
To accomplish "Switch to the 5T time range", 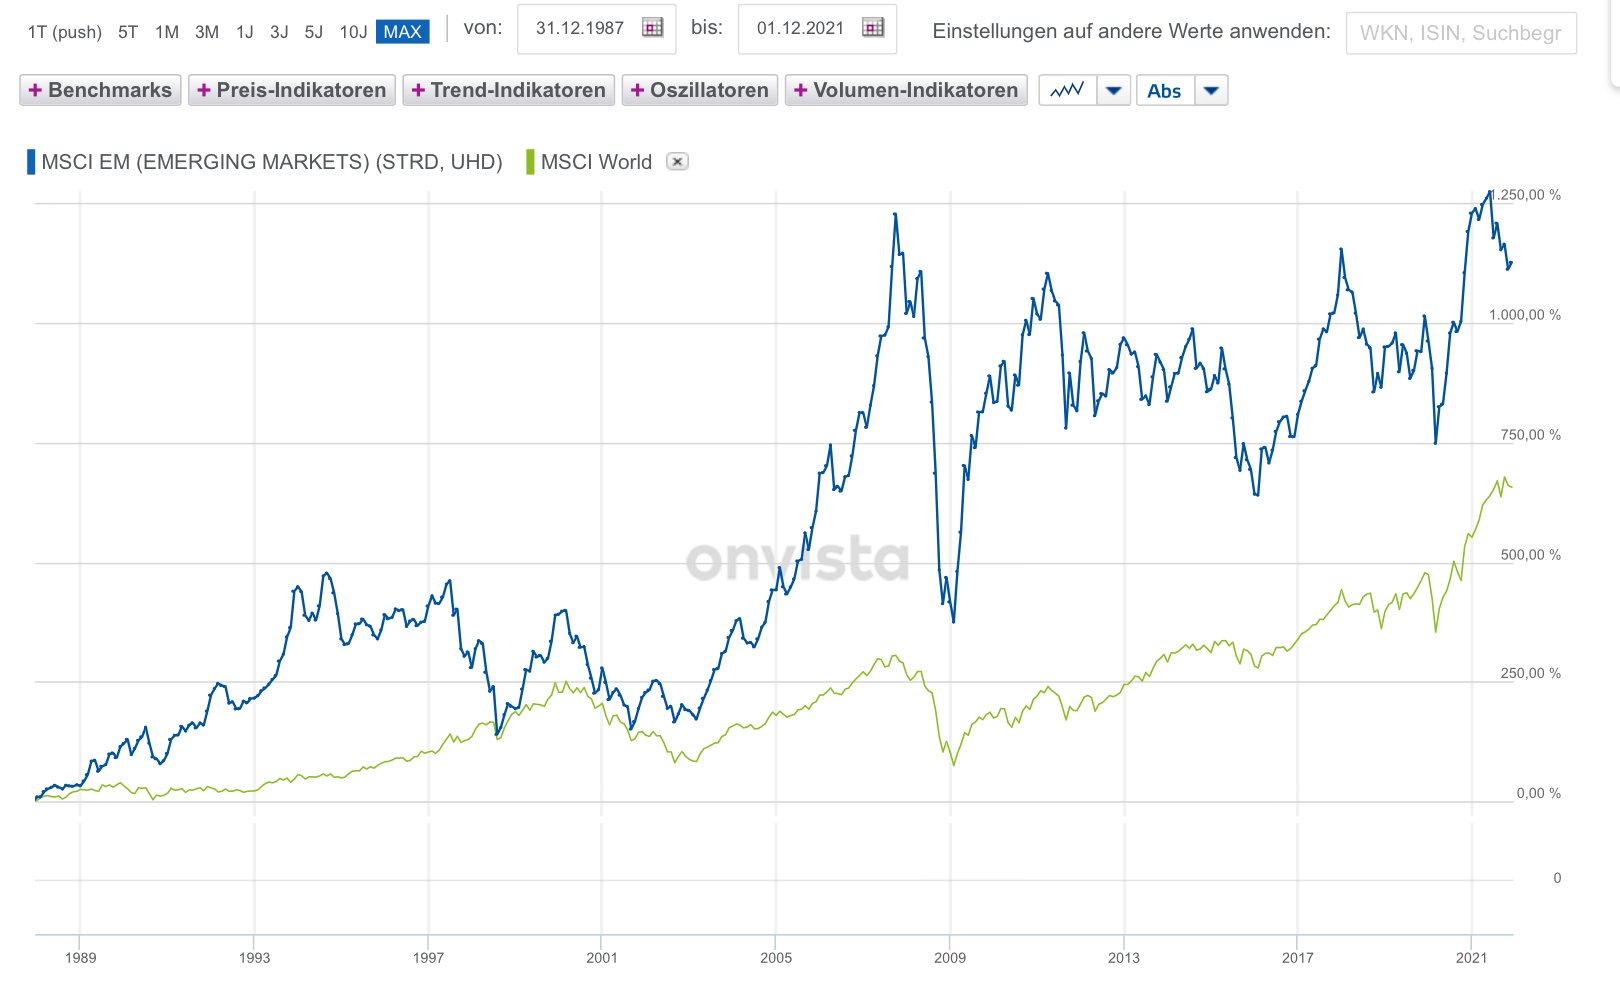I will point(128,32).
